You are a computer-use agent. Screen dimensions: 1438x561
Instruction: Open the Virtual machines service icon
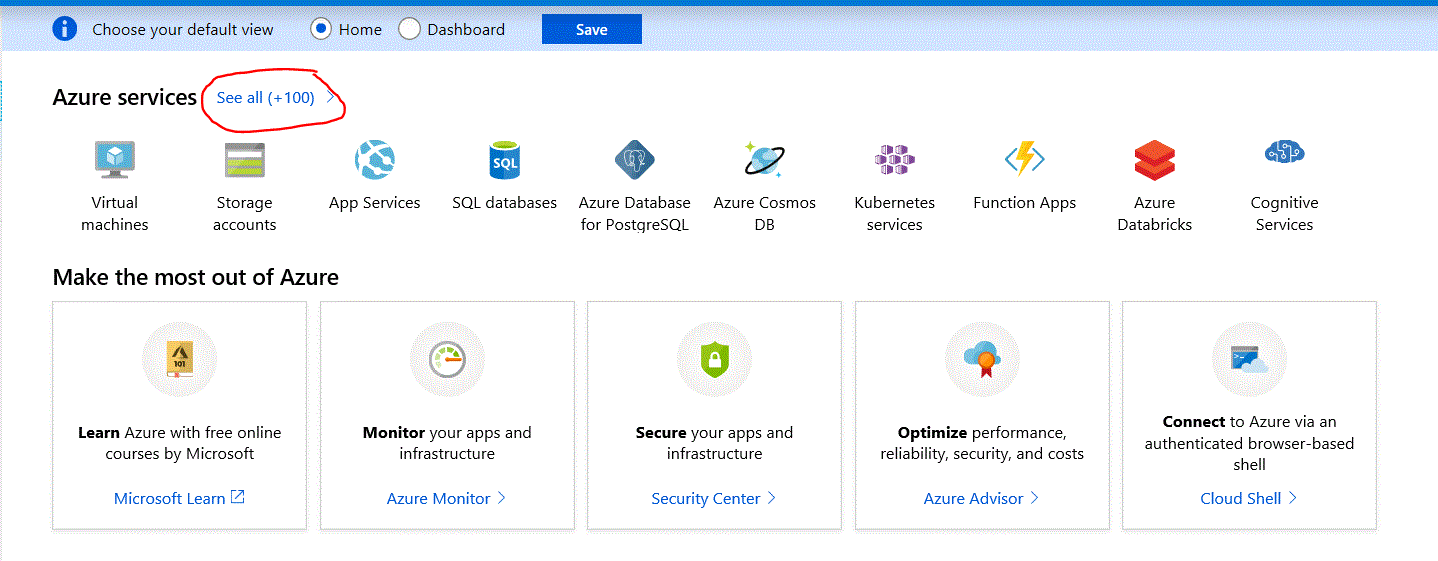(115, 160)
